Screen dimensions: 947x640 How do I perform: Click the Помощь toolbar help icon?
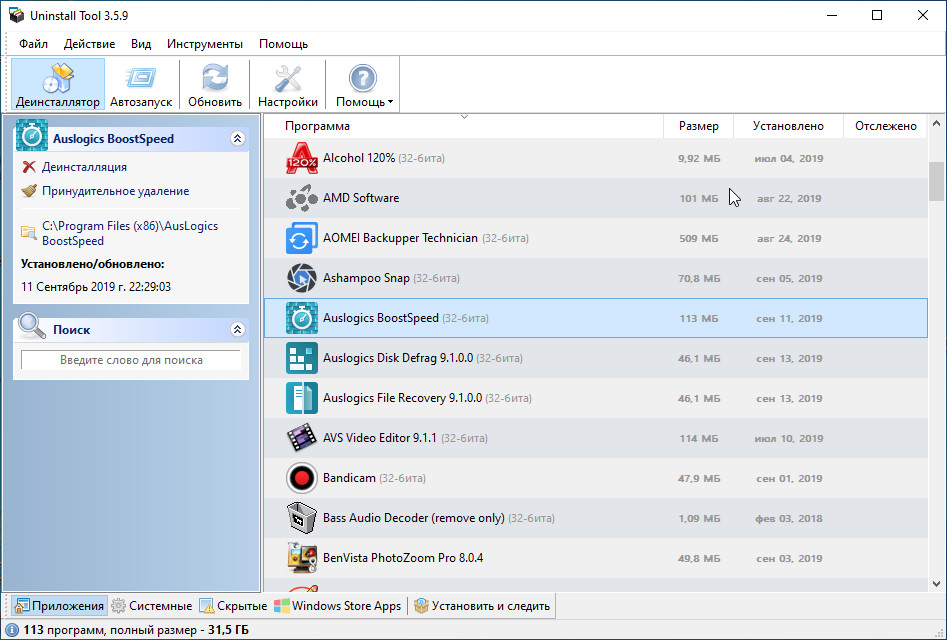[362, 78]
